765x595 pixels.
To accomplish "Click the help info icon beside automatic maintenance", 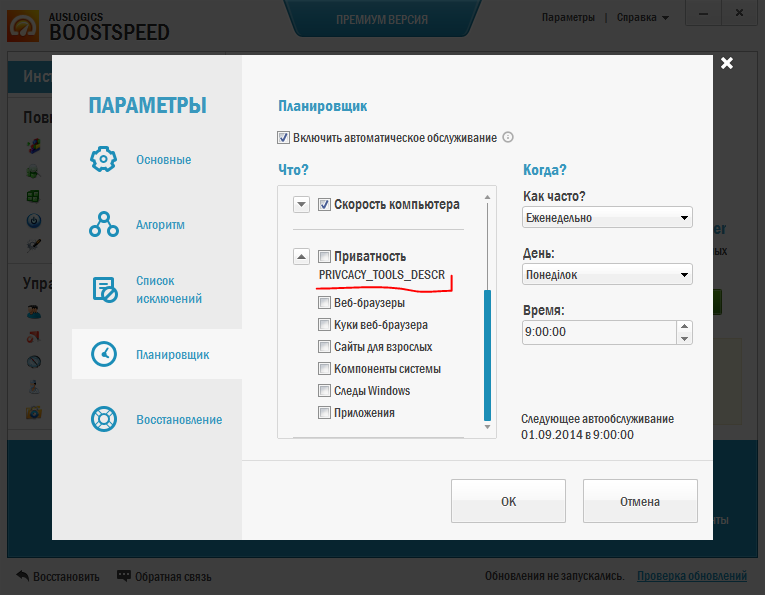I will click(507, 138).
